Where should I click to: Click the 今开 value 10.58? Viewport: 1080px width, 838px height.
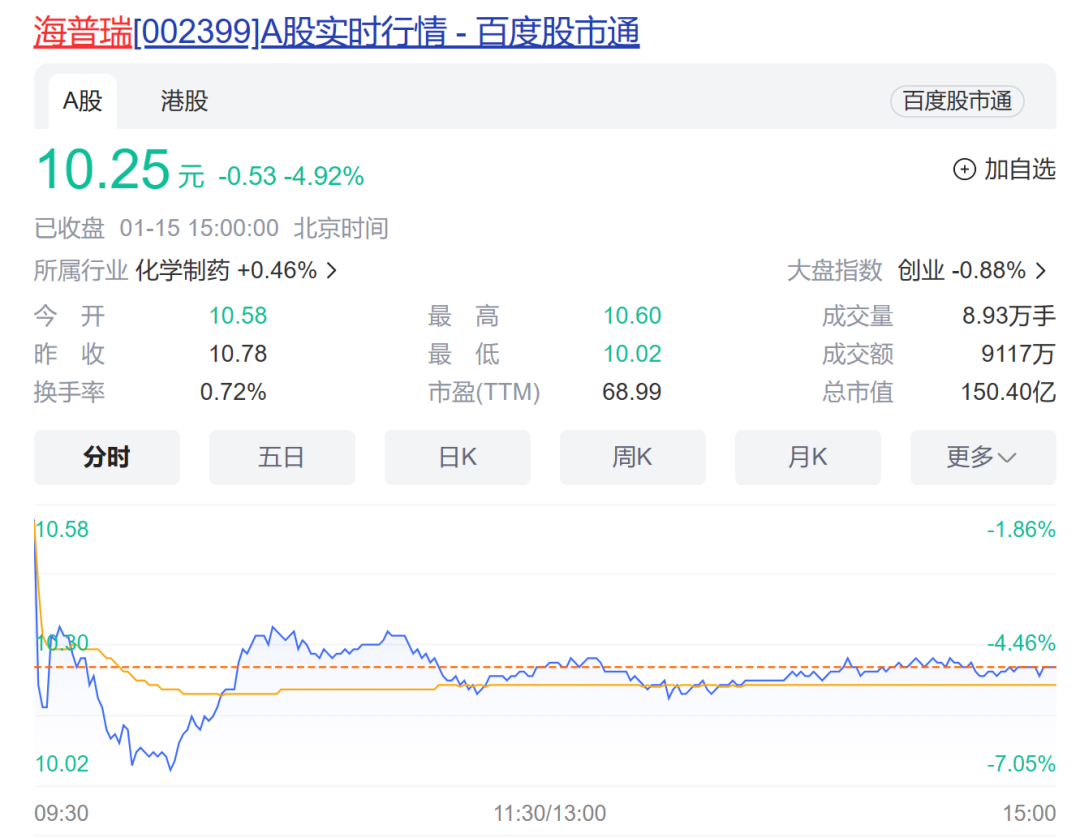pos(238,316)
